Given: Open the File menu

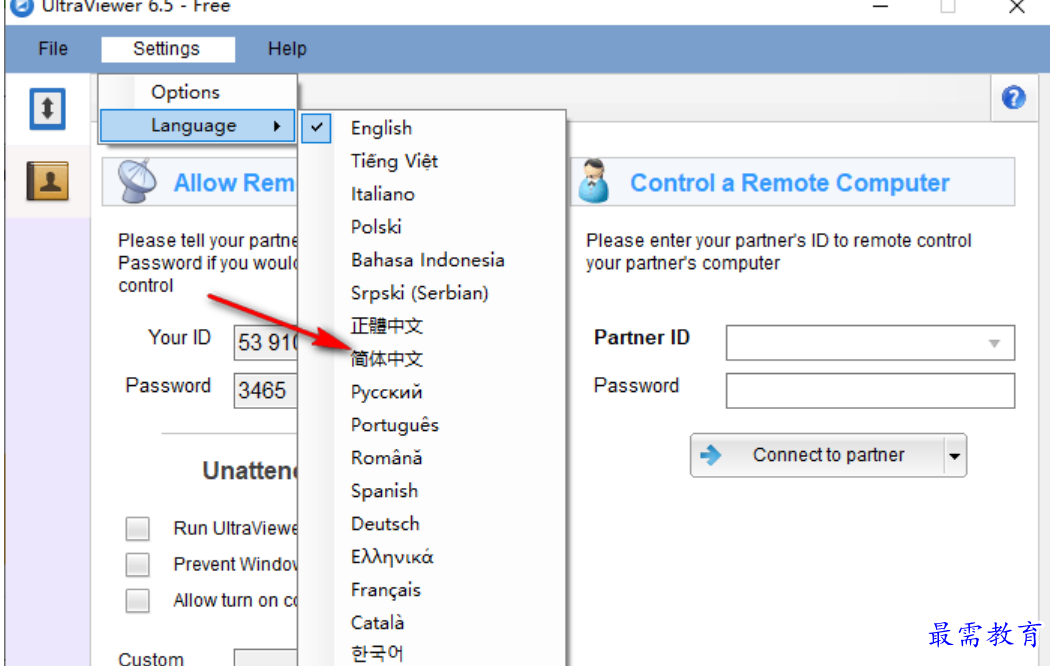Looking at the screenshot, I should pyautogui.click(x=53, y=49).
